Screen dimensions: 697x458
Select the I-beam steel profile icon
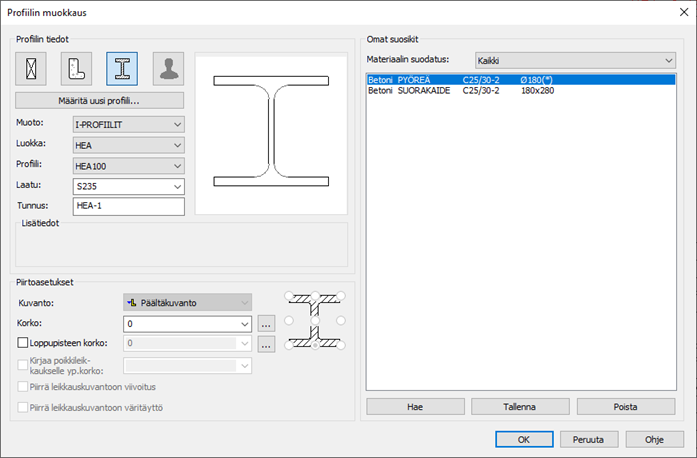click(x=122, y=68)
